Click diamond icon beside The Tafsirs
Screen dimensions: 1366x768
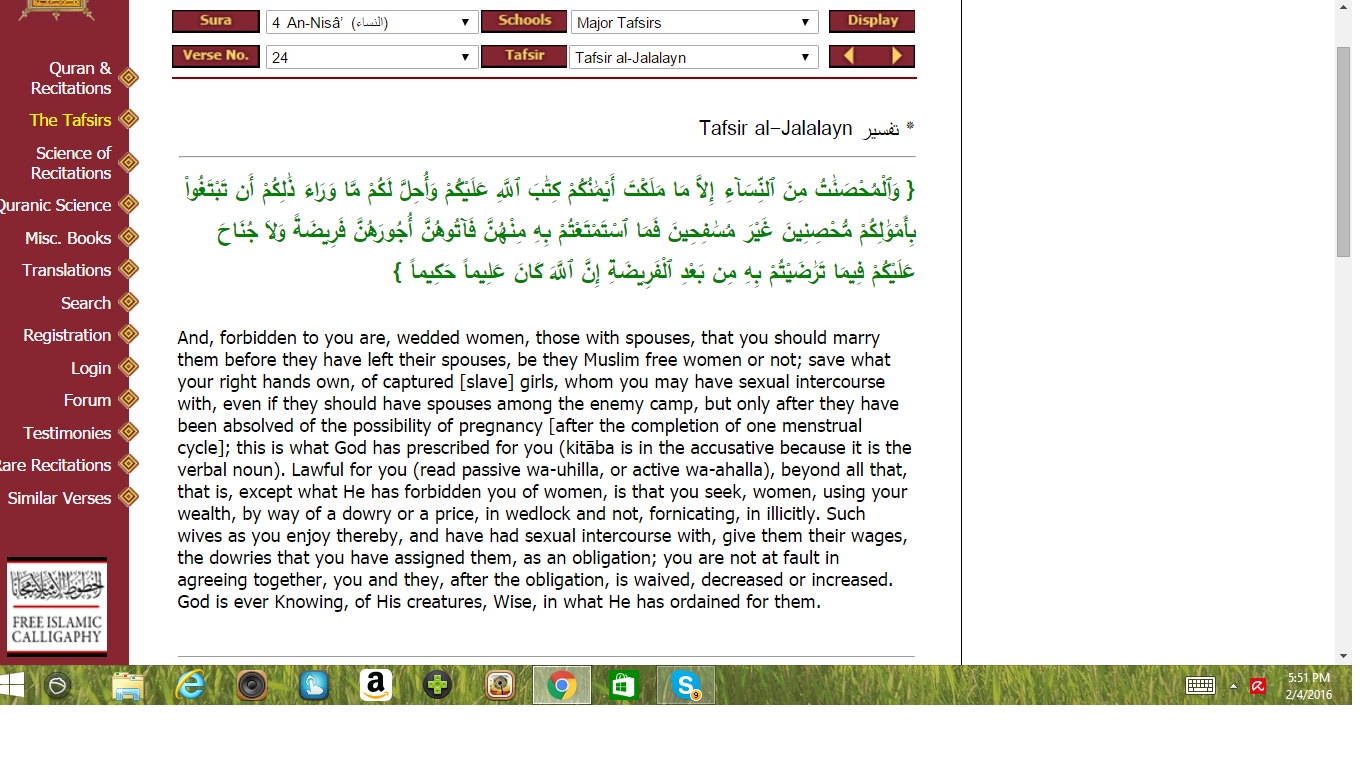pyautogui.click(x=128, y=119)
